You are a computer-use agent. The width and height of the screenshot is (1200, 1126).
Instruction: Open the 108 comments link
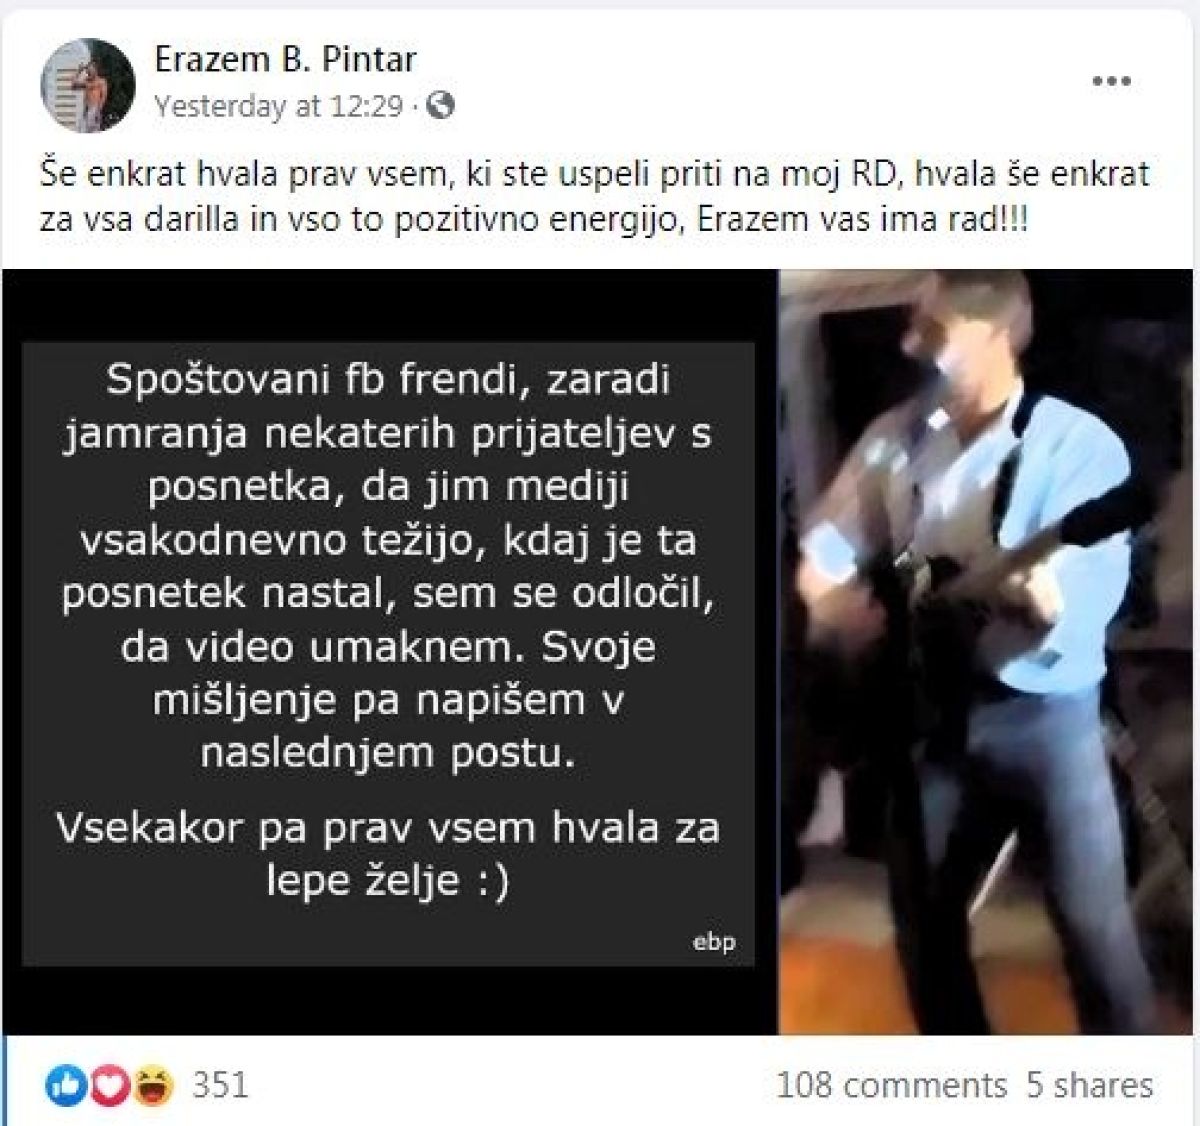pyautogui.click(x=891, y=1085)
